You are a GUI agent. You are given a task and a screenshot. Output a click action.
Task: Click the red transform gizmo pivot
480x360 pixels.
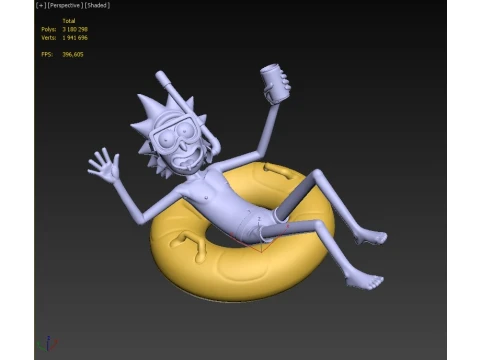click(x=261, y=252)
